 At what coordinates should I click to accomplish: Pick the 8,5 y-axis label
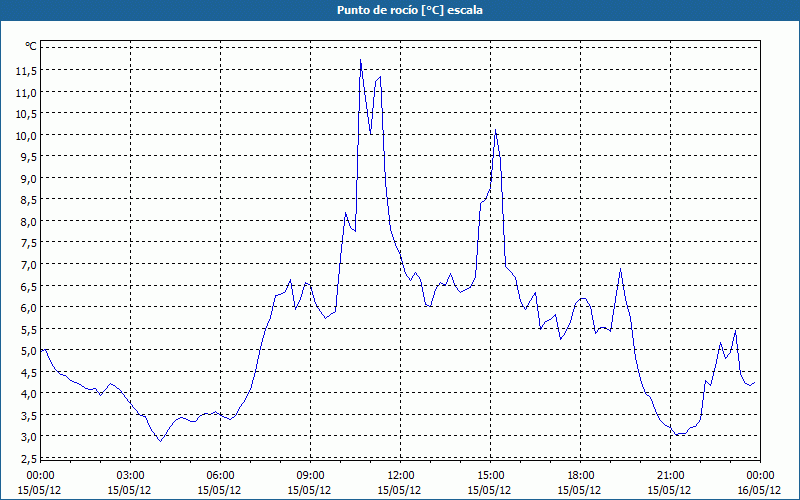[x=29, y=200]
